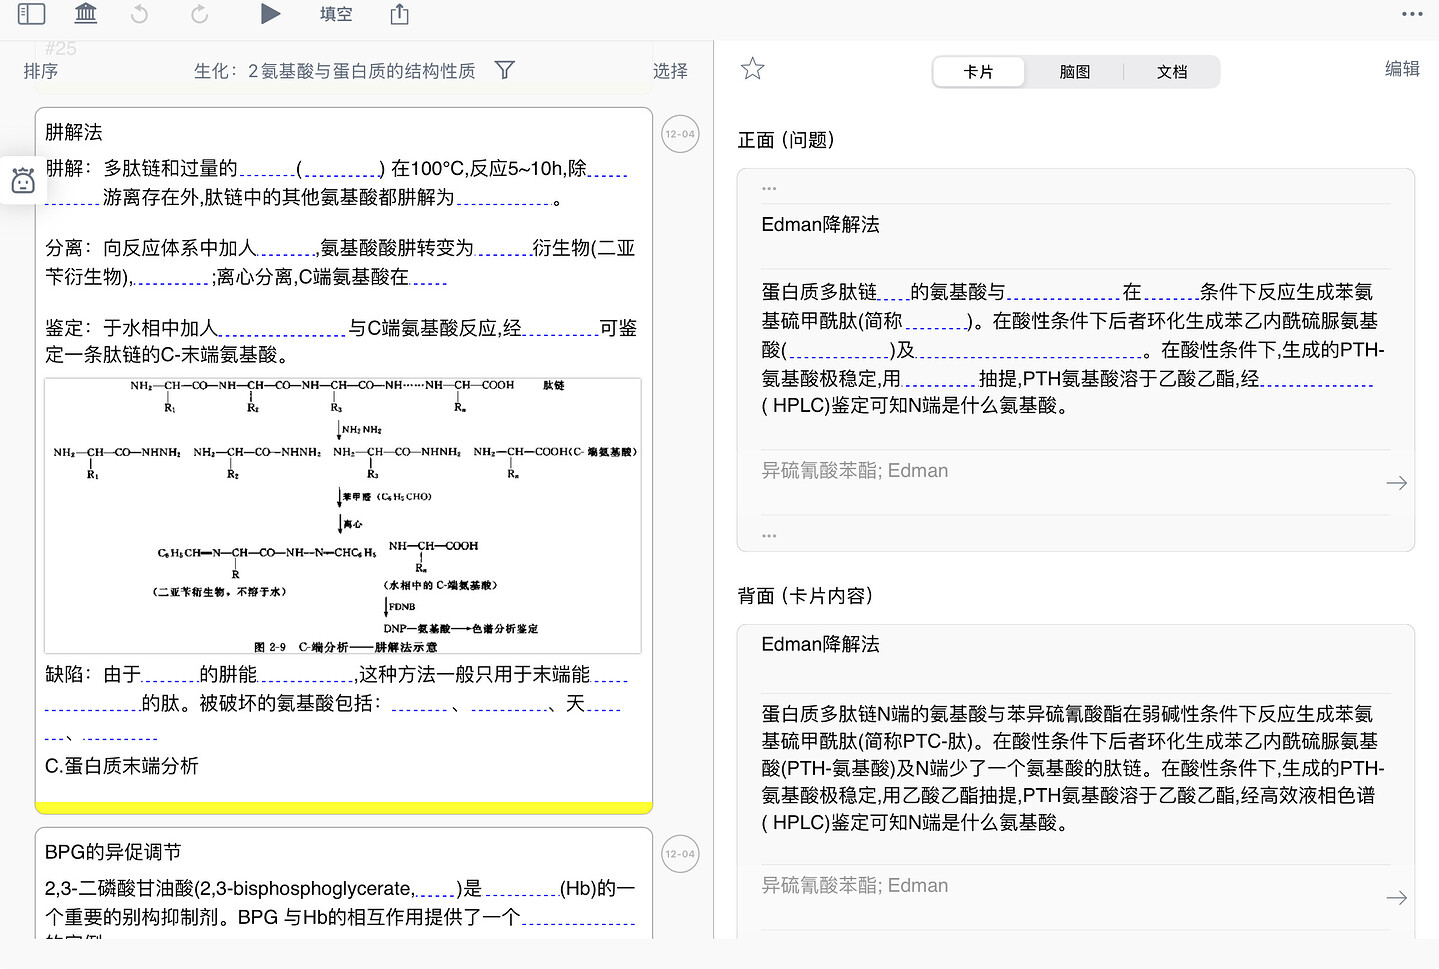Click the C.蛋白质末端分析 text
The height and width of the screenshot is (969, 1439).
point(122,766)
